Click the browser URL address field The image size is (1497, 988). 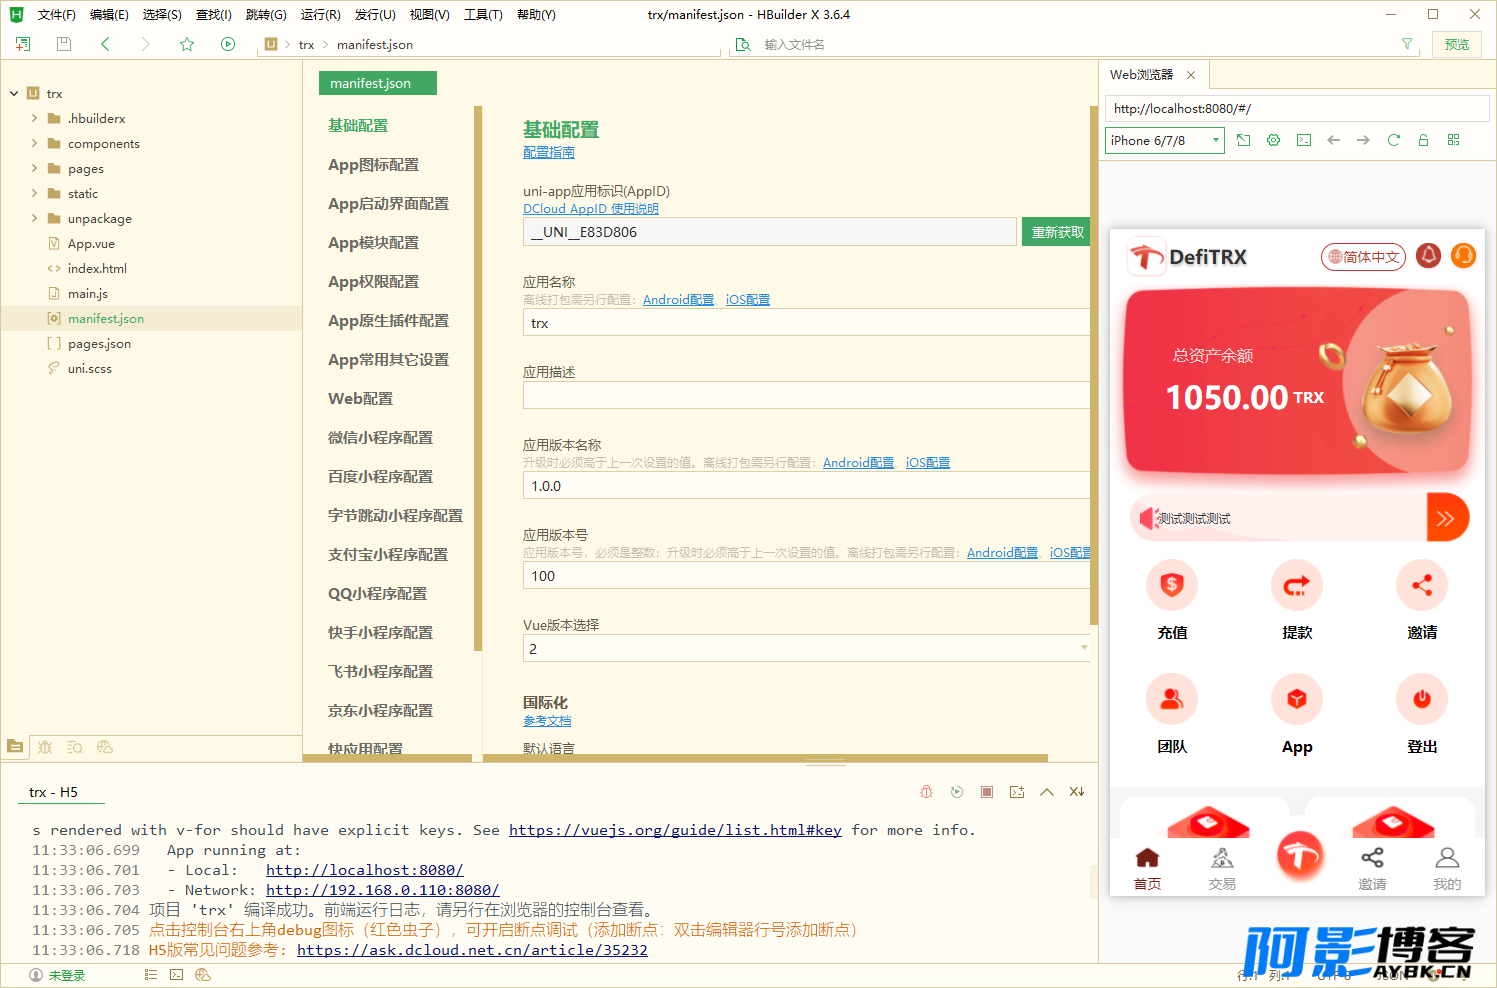click(x=1297, y=108)
